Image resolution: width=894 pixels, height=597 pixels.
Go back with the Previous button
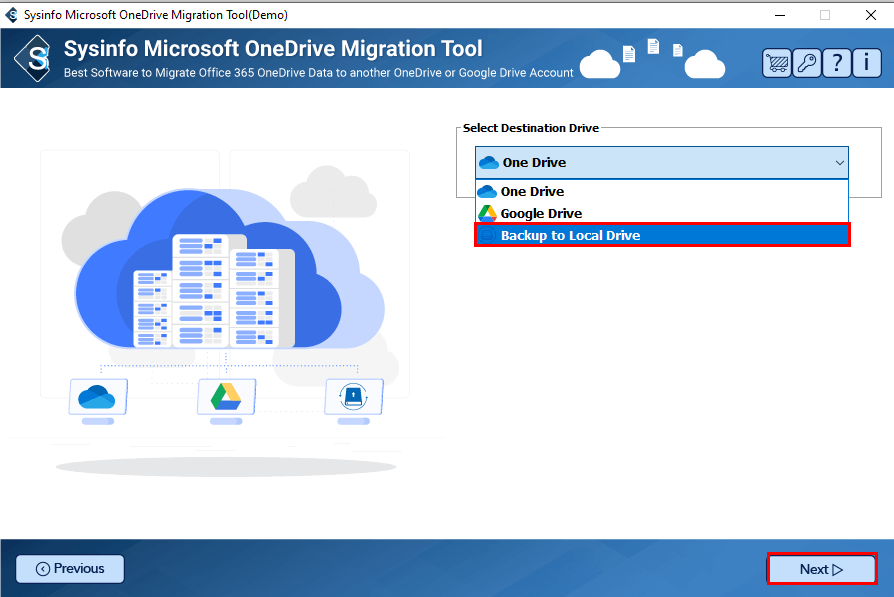pos(70,568)
